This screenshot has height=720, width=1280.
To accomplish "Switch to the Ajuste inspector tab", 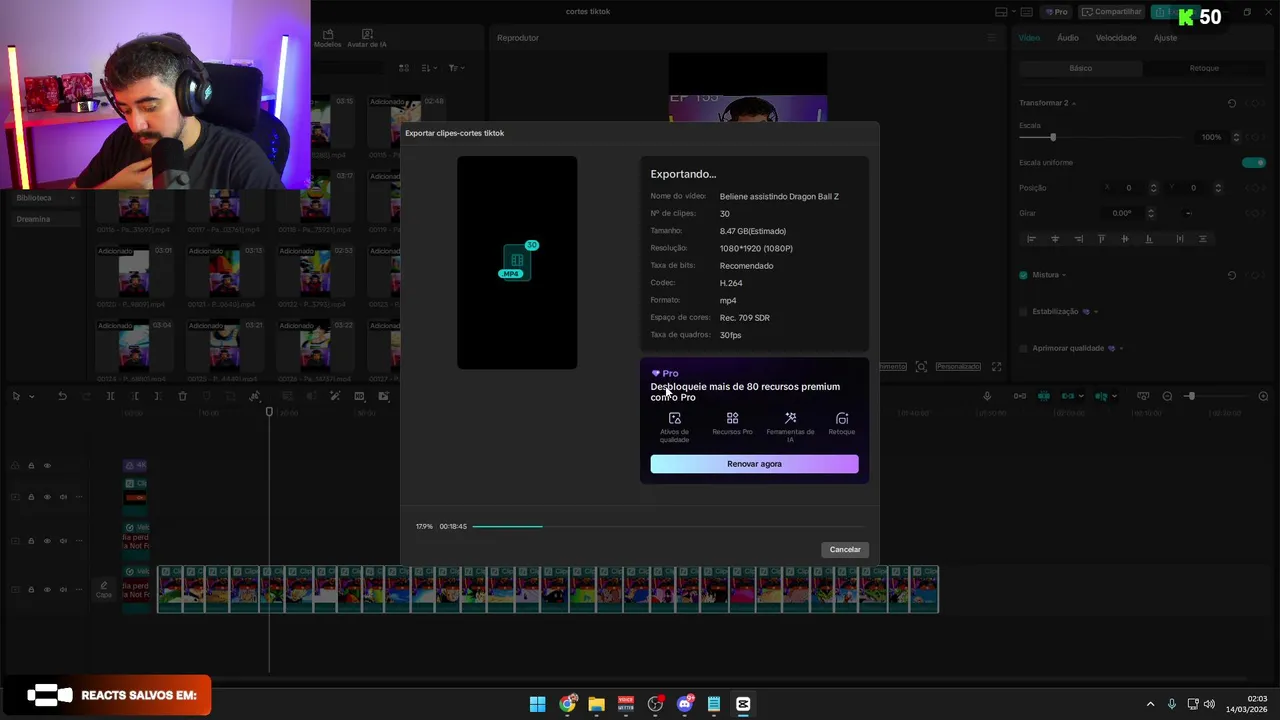I will [1165, 38].
